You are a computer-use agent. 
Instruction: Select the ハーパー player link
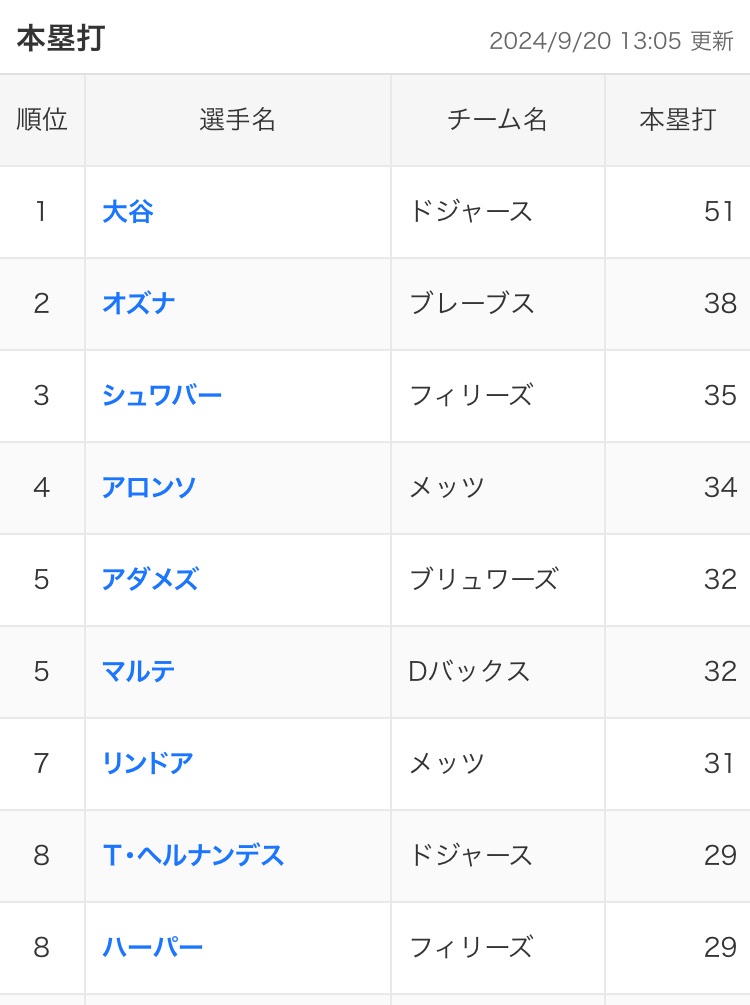(x=153, y=947)
